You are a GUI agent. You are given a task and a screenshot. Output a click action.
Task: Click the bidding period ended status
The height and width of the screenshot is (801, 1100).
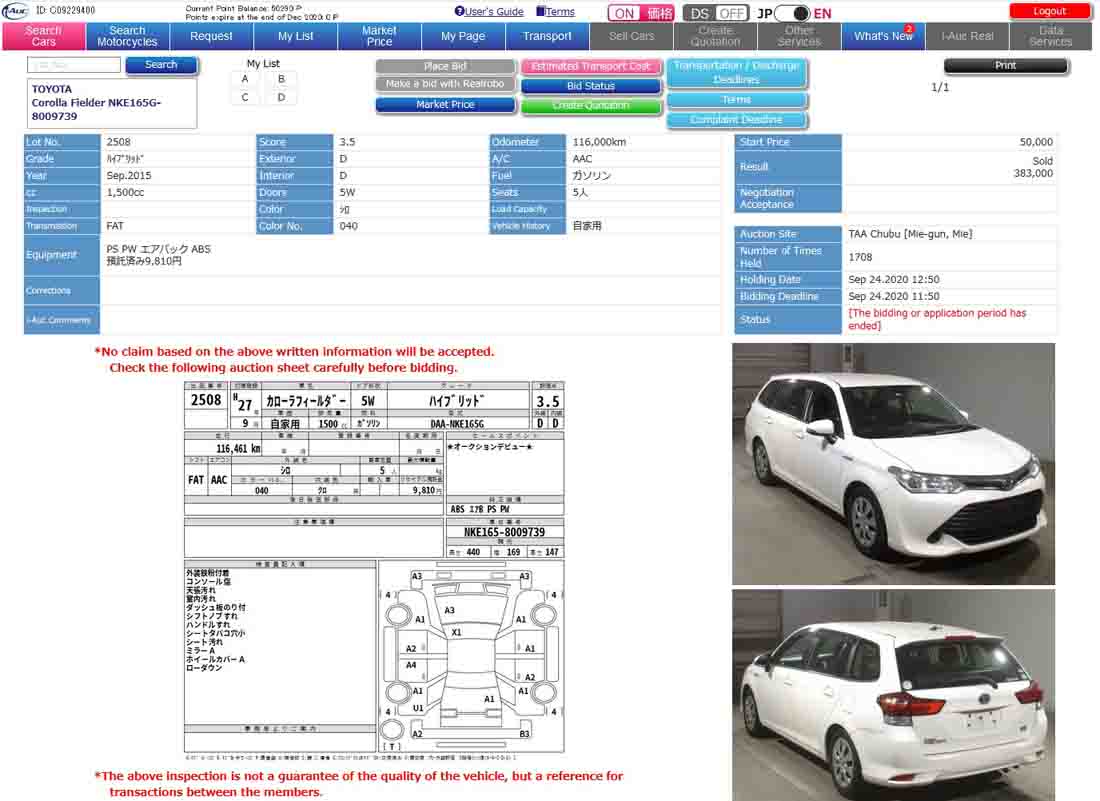(x=937, y=319)
